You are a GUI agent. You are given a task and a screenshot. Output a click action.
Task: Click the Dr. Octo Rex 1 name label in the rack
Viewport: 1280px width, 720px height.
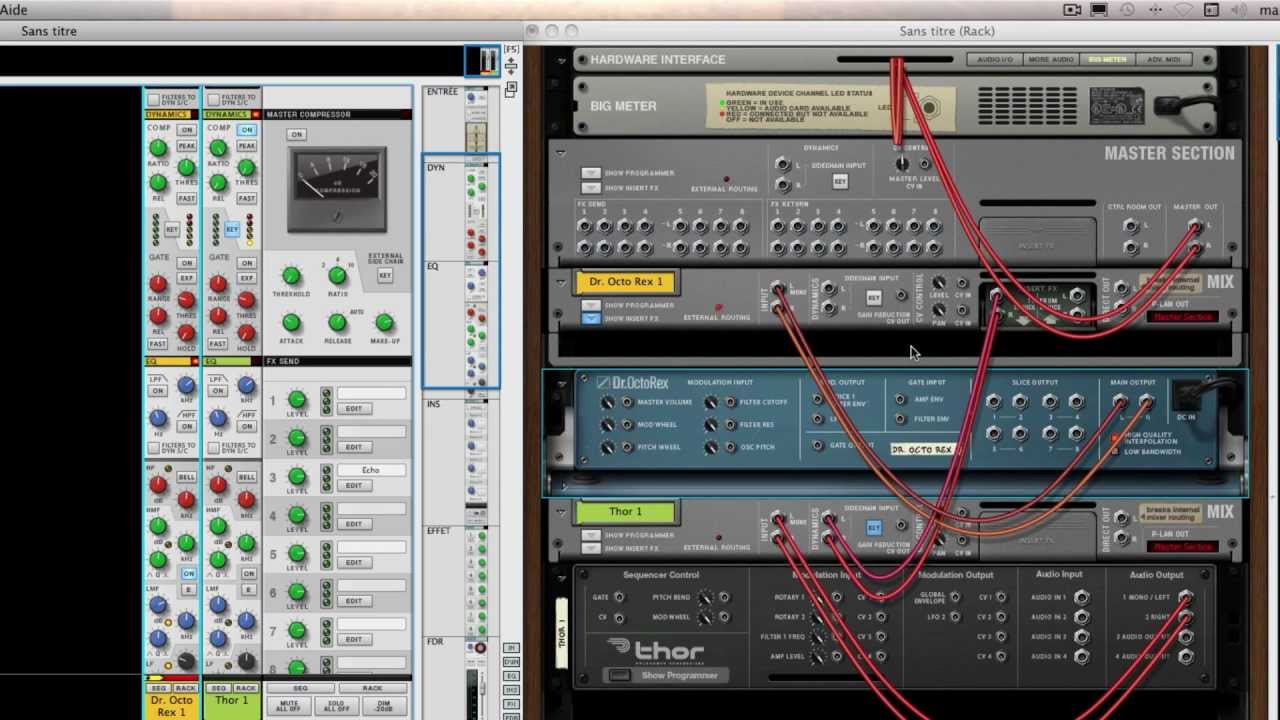pos(626,282)
